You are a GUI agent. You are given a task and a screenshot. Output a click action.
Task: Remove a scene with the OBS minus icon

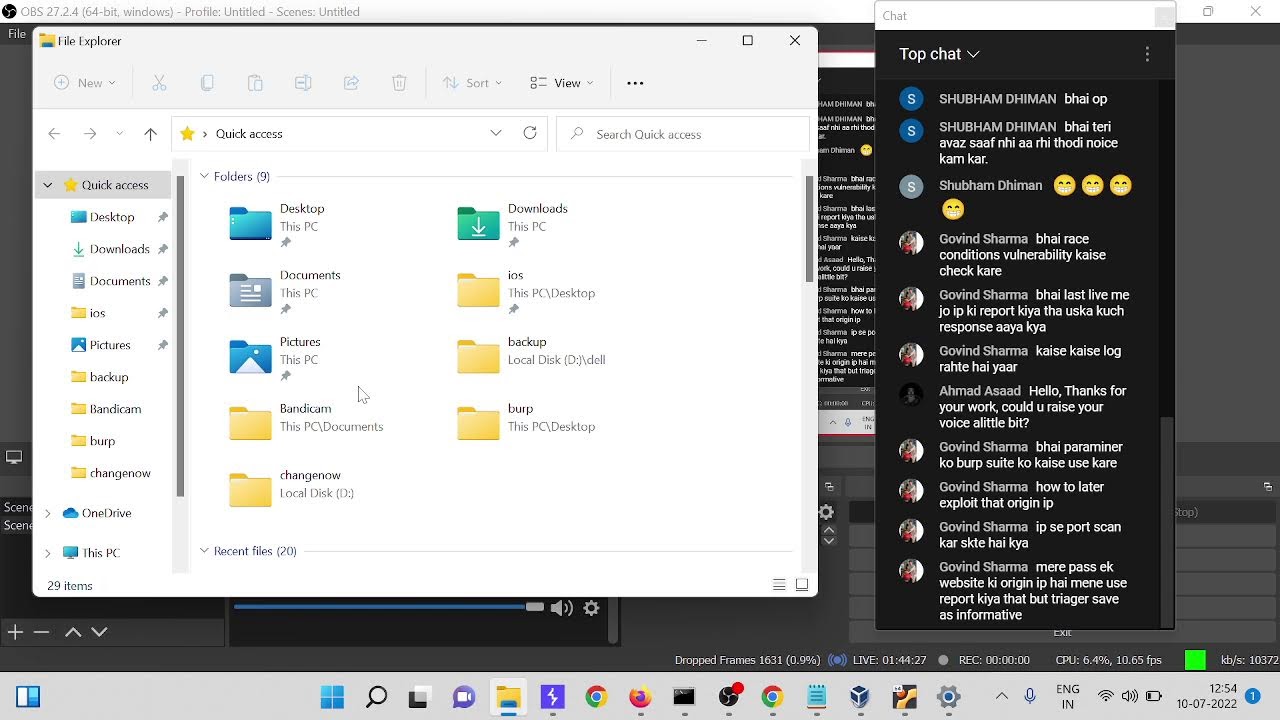pos(41,632)
